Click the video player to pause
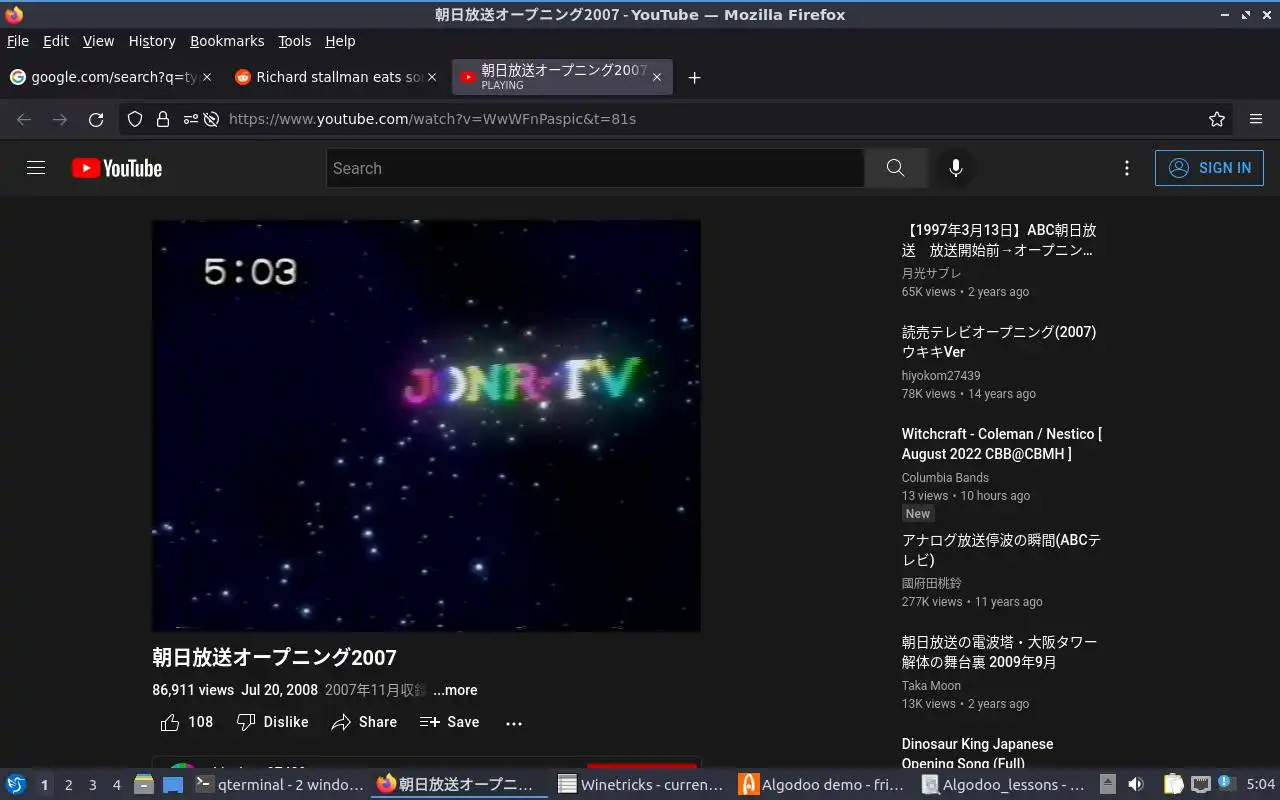This screenshot has width=1280, height=800. click(x=426, y=426)
